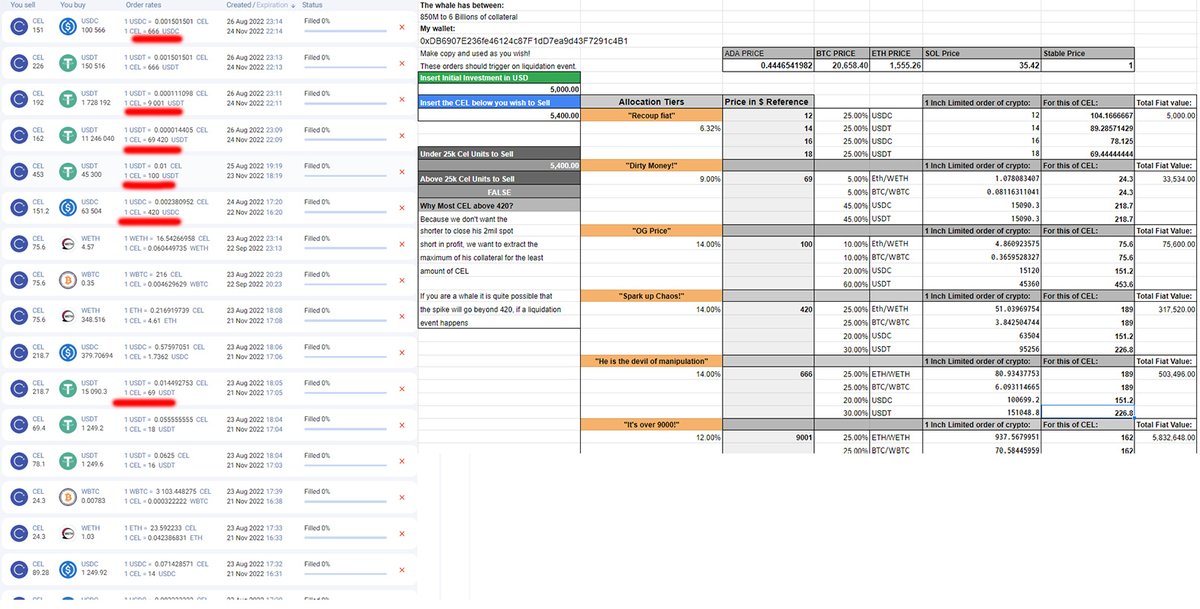Click the CEL icon of the 151 CEL order
1200x609 pixels.
18,26
